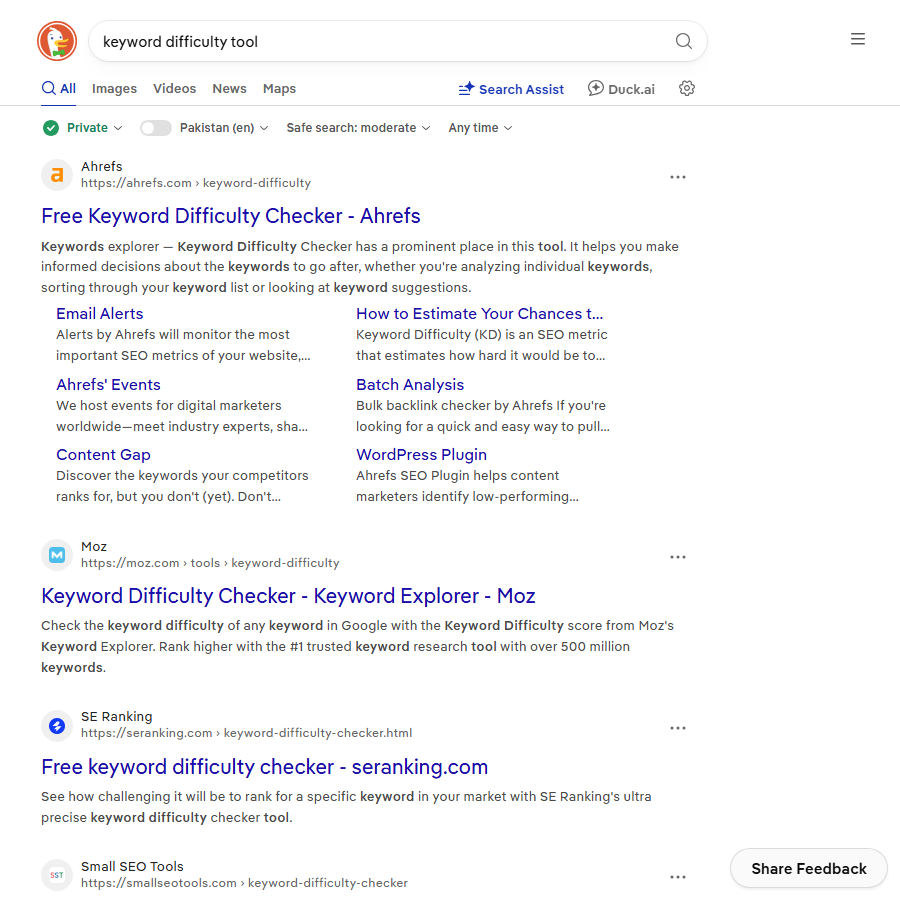Screen dimensions: 900x900
Task: Click the Ahrefs site name
Action: pyautogui.click(x=102, y=166)
